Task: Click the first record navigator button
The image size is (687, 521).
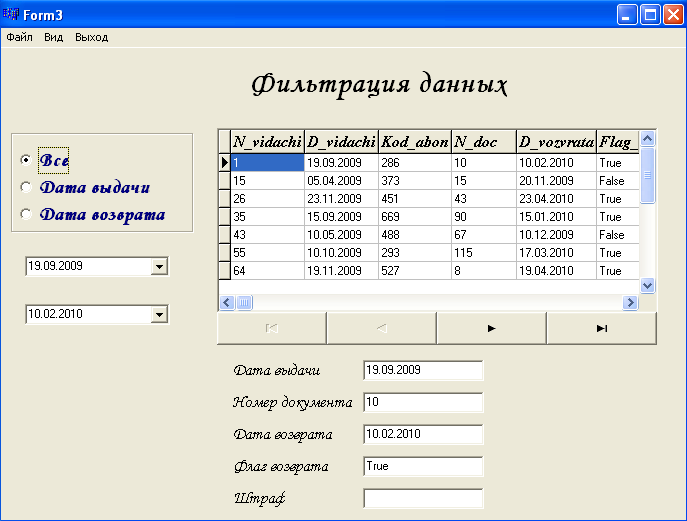Action: pos(271,328)
